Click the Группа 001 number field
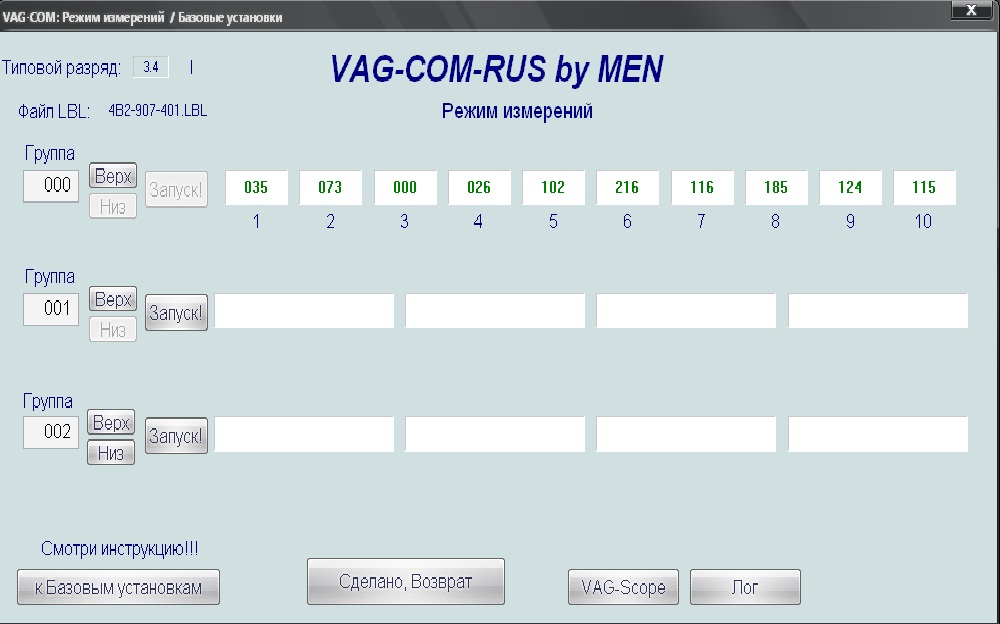This screenshot has width=1000, height=624. pyautogui.click(x=51, y=310)
